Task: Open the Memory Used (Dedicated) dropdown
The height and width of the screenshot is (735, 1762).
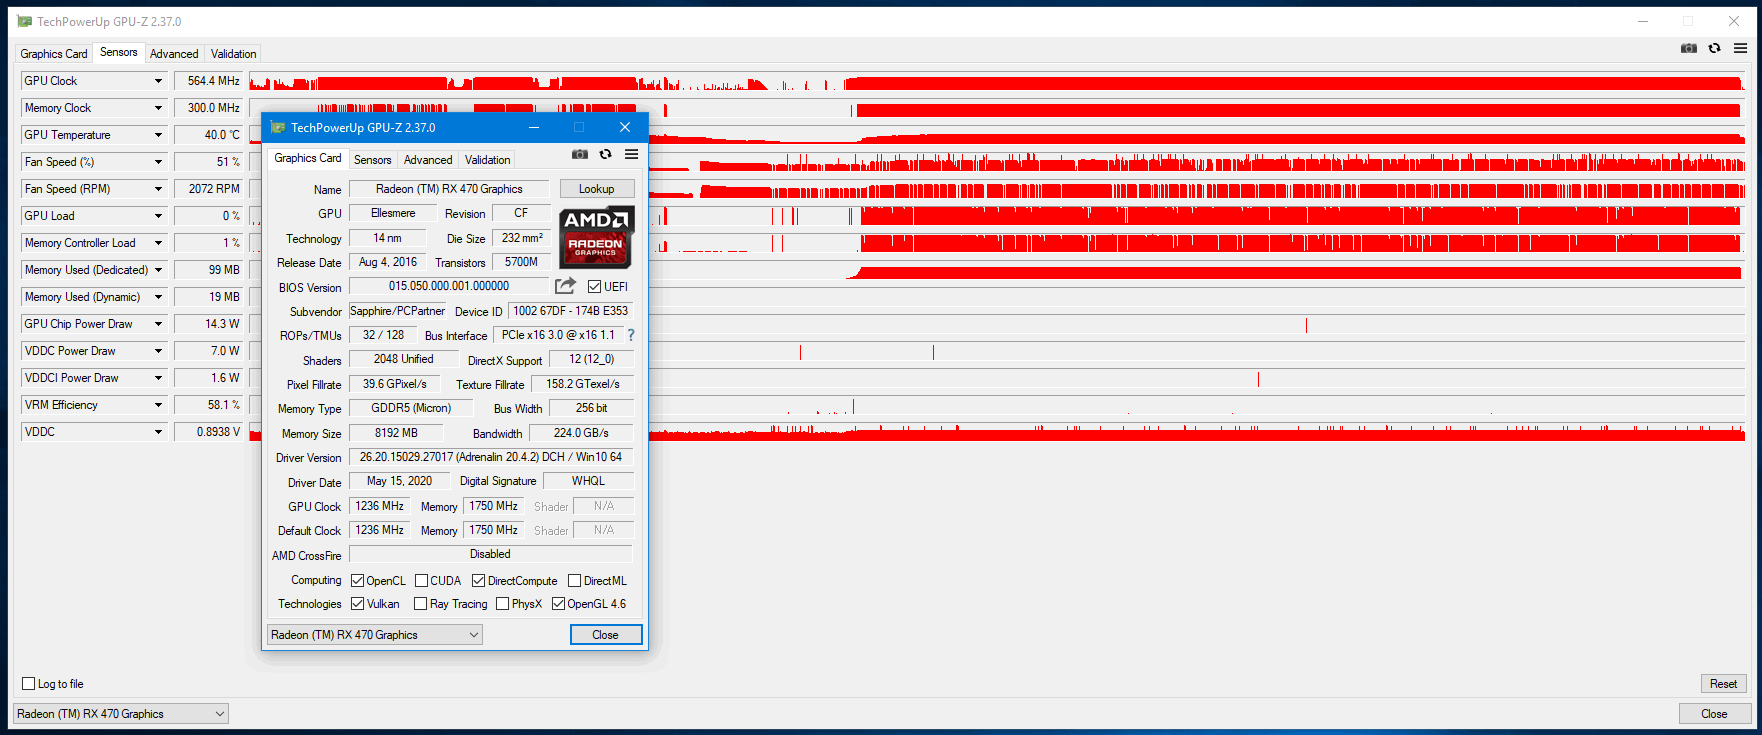Action: tap(158, 270)
